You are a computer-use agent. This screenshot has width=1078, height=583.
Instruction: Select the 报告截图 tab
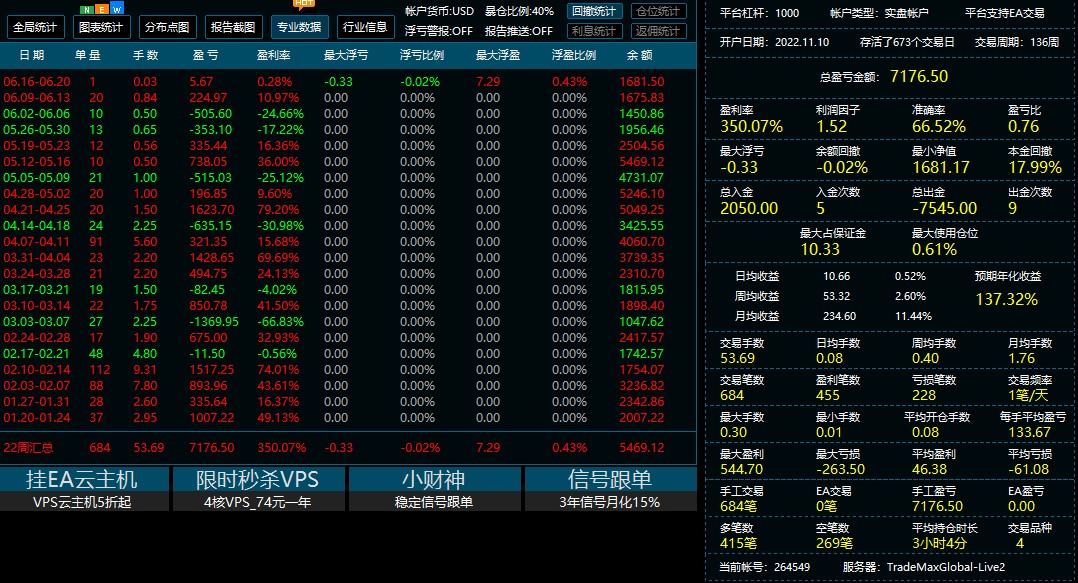click(x=233, y=28)
